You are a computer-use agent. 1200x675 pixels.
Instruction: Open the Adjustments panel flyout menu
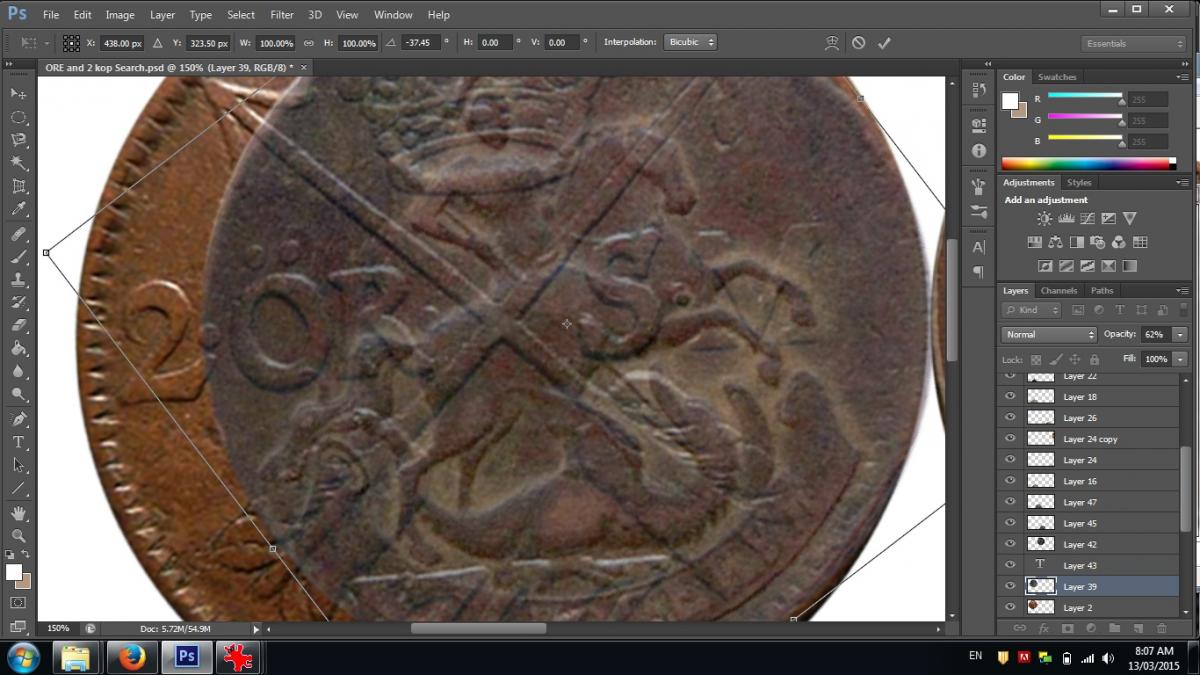click(1184, 183)
